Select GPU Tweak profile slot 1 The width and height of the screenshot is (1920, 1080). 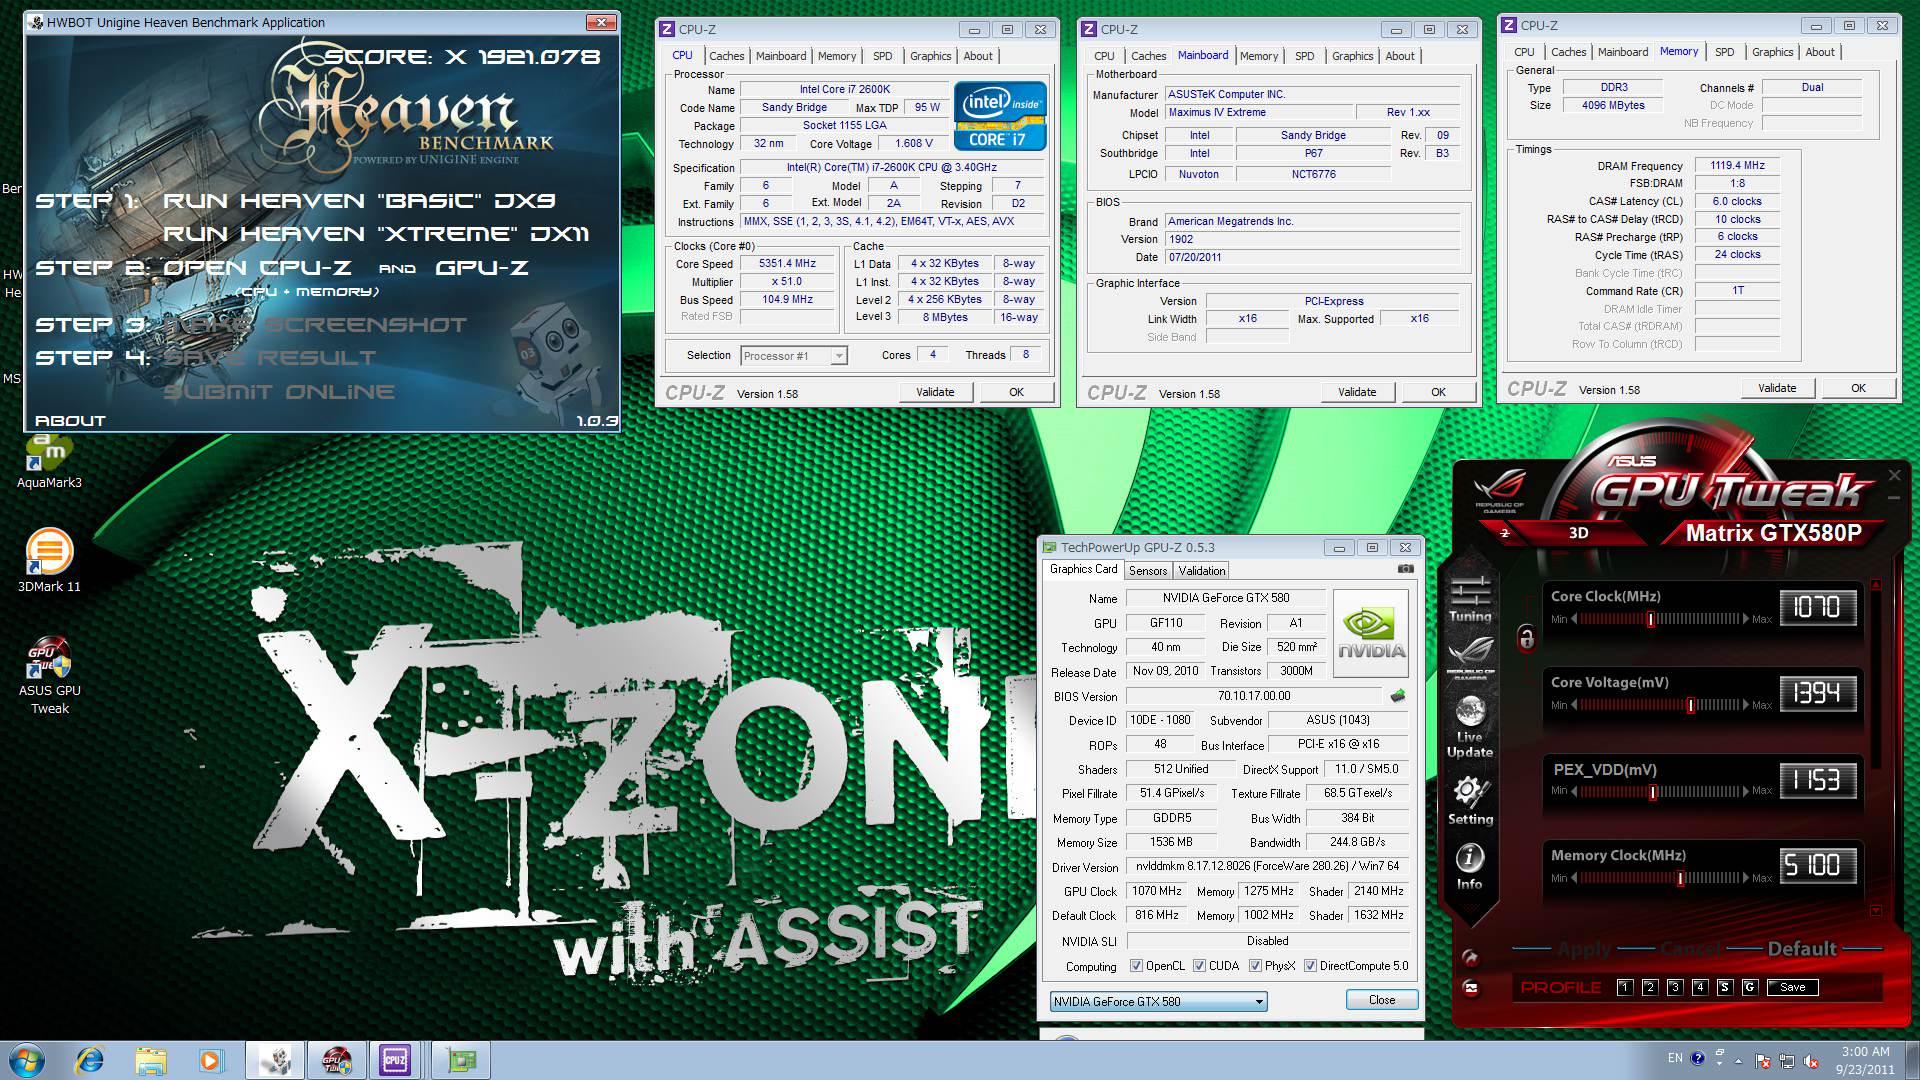(x=1625, y=987)
